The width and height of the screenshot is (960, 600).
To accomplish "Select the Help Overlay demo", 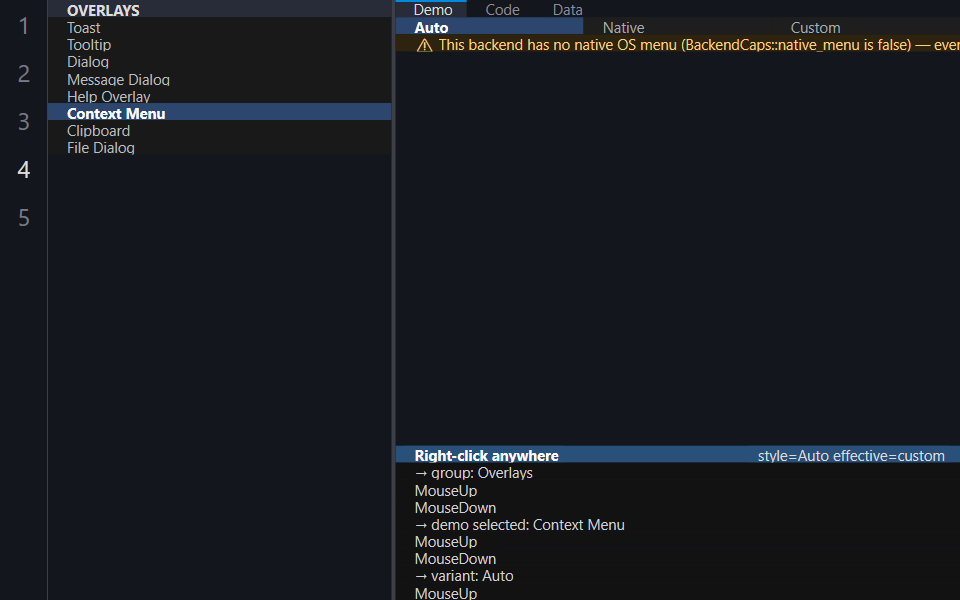I will tap(219, 97).
